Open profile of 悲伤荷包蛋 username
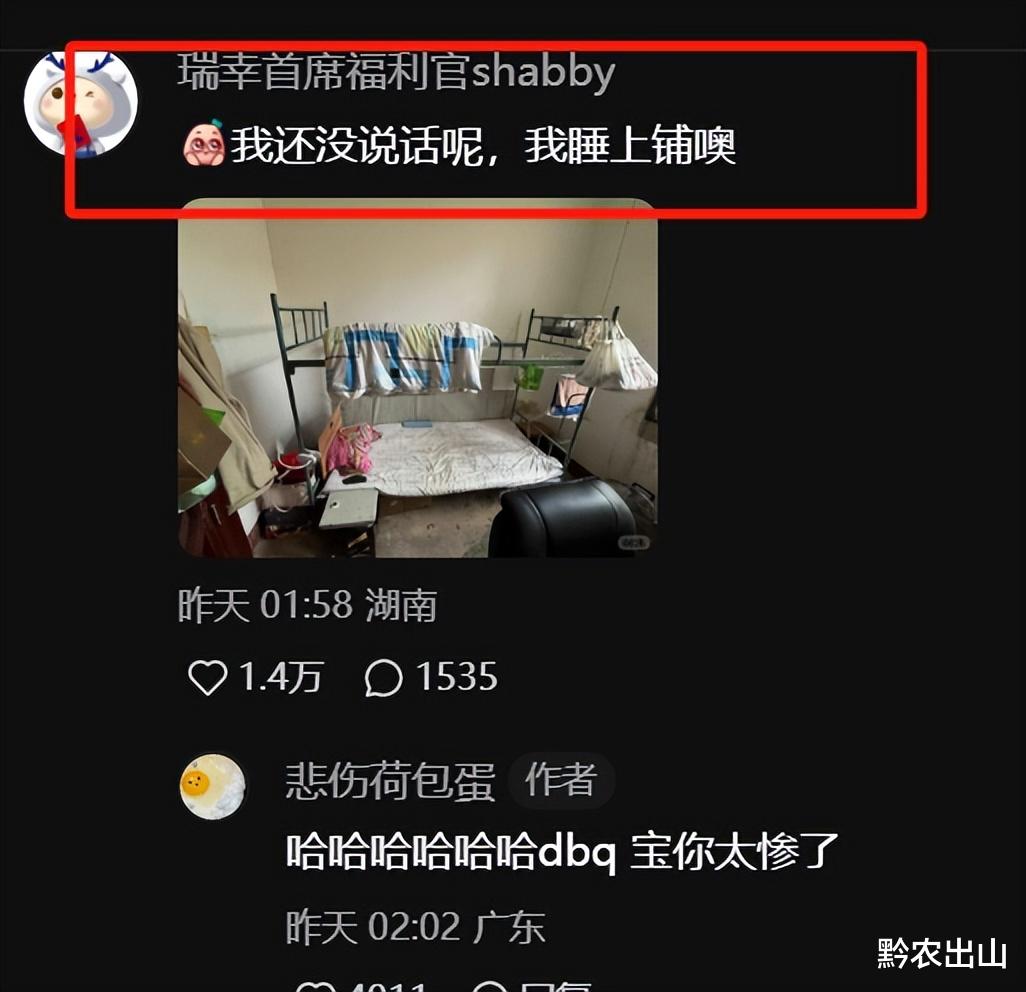1026x992 pixels. [390, 780]
